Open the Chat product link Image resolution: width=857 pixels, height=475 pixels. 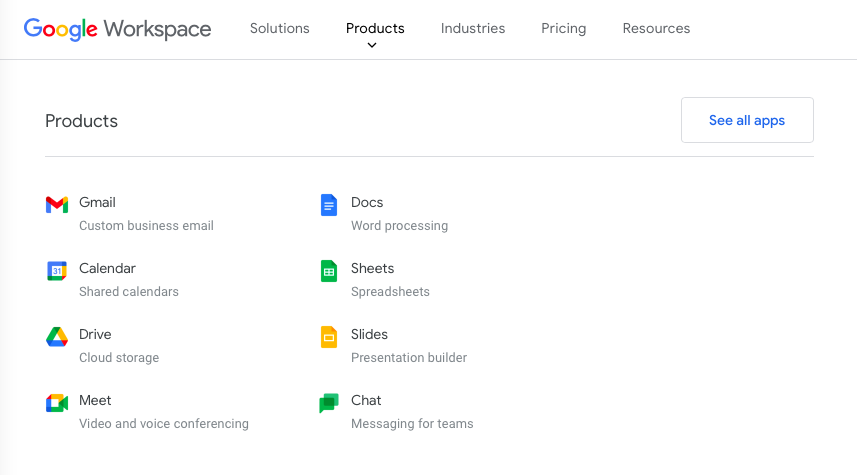(x=366, y=400)
